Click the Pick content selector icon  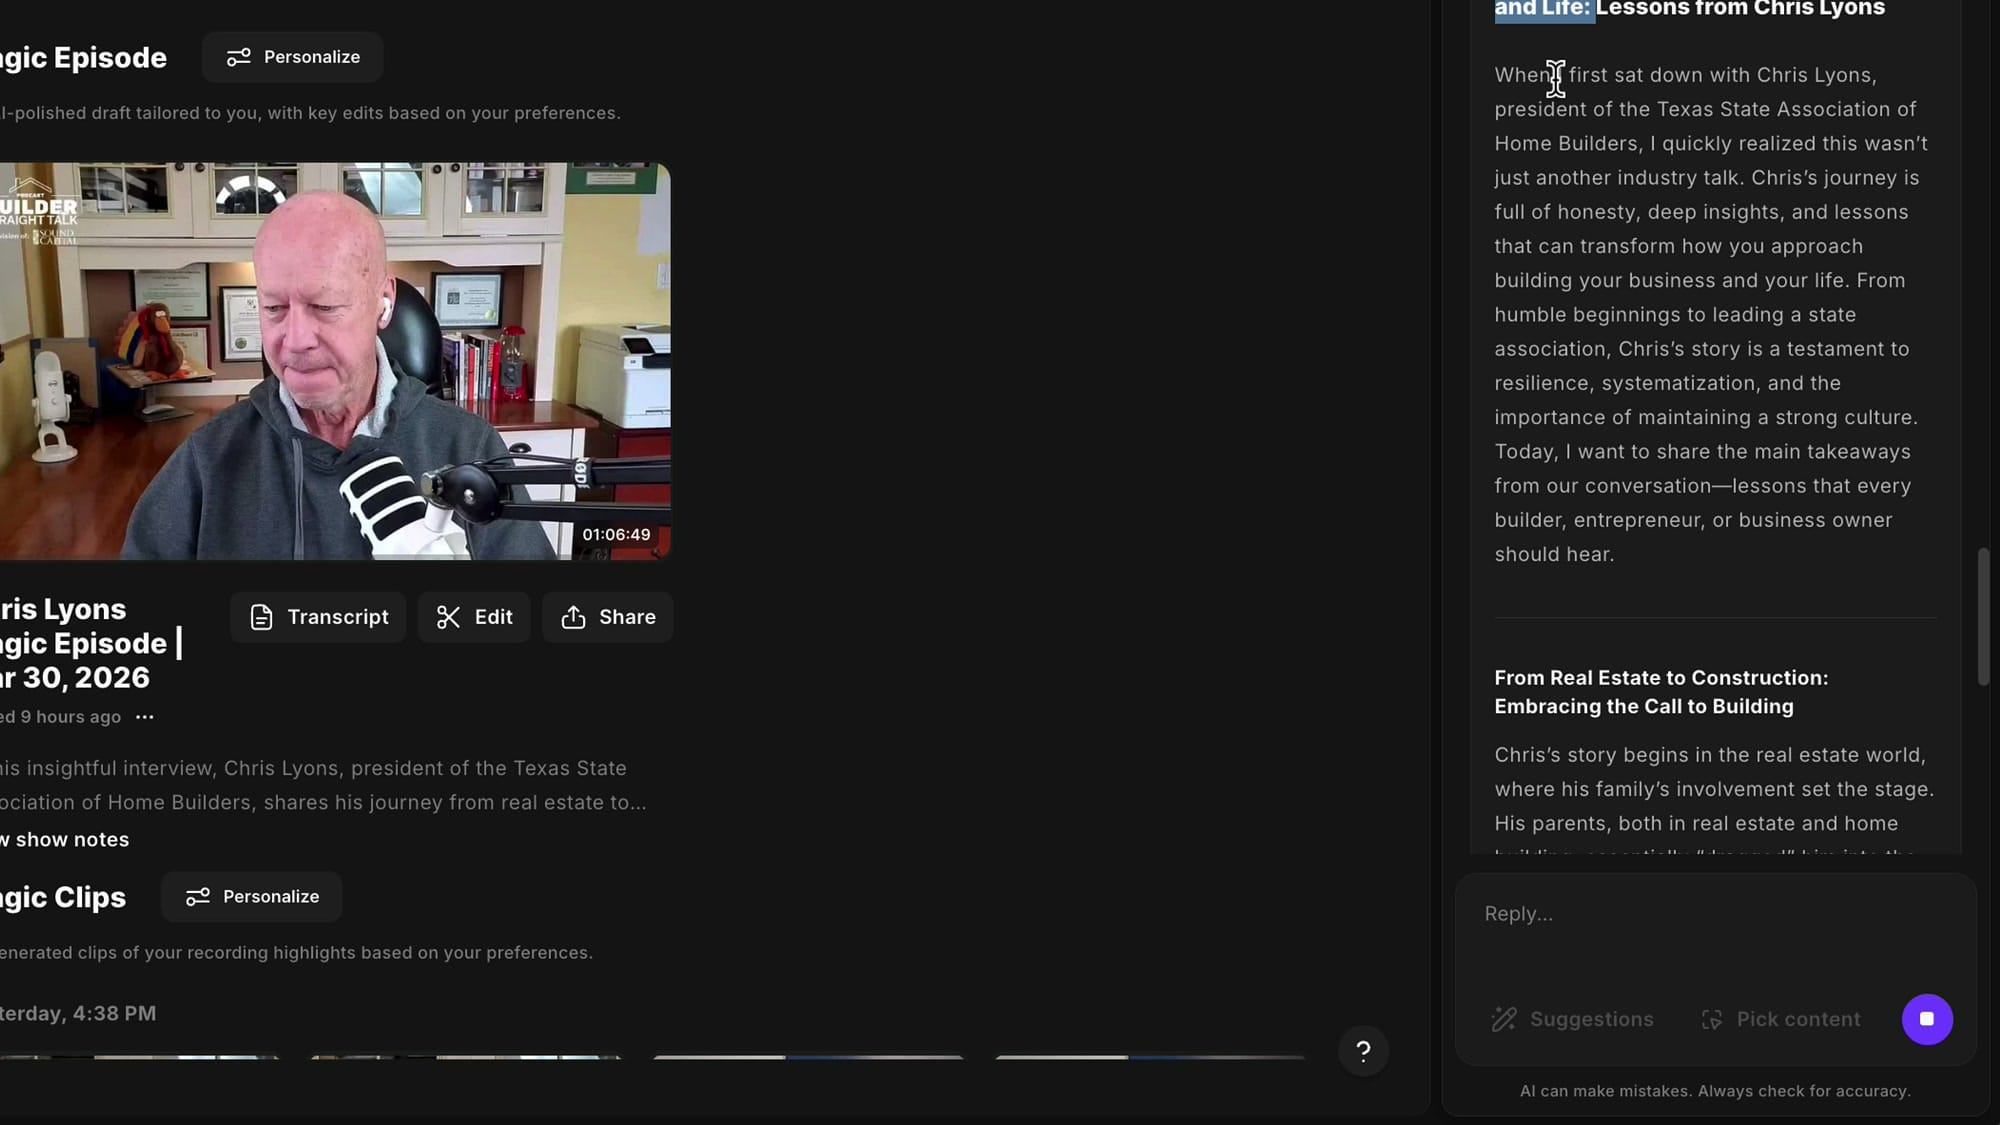tap(1712, 1019)
